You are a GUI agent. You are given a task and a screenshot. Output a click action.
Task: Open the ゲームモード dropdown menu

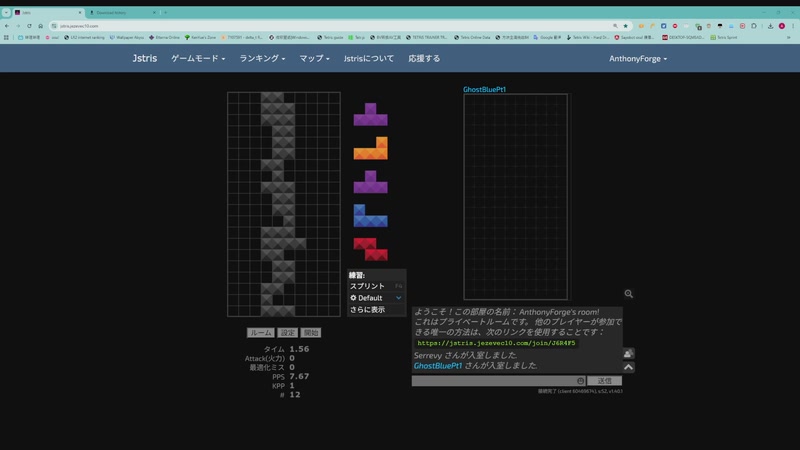coord(198,58)
